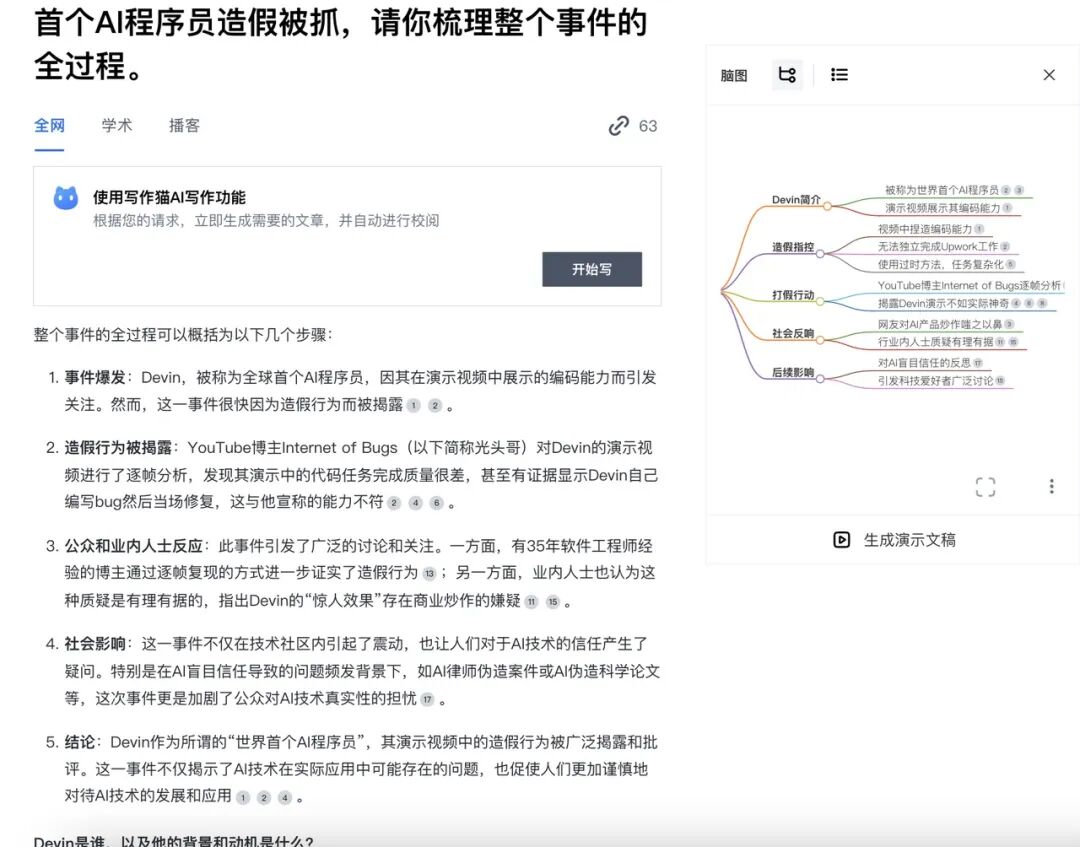1080x847 pixels.
Task: Open the mind map in fullscreen
Action: click(986, 487)
